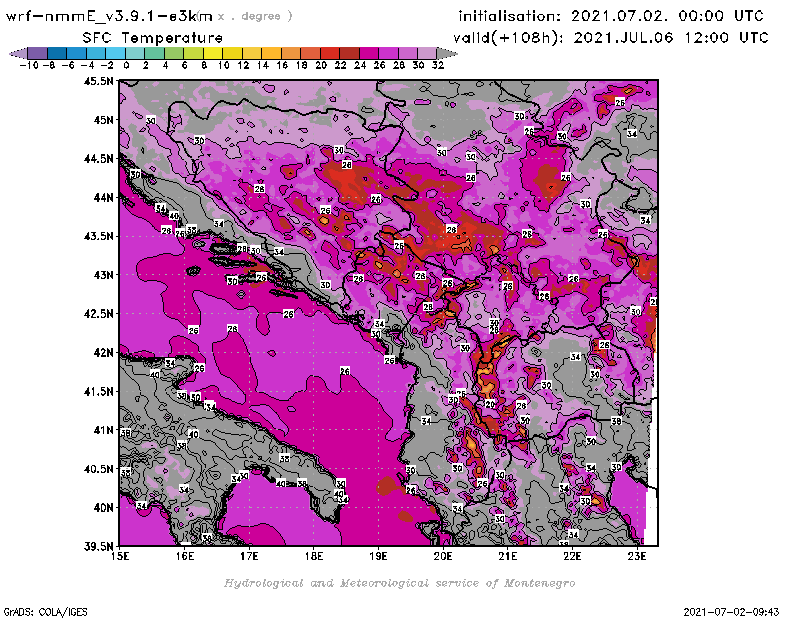Screen dimensions: 800x618
Task: Click the "0" value on the color scale
Action: point(126,65)
